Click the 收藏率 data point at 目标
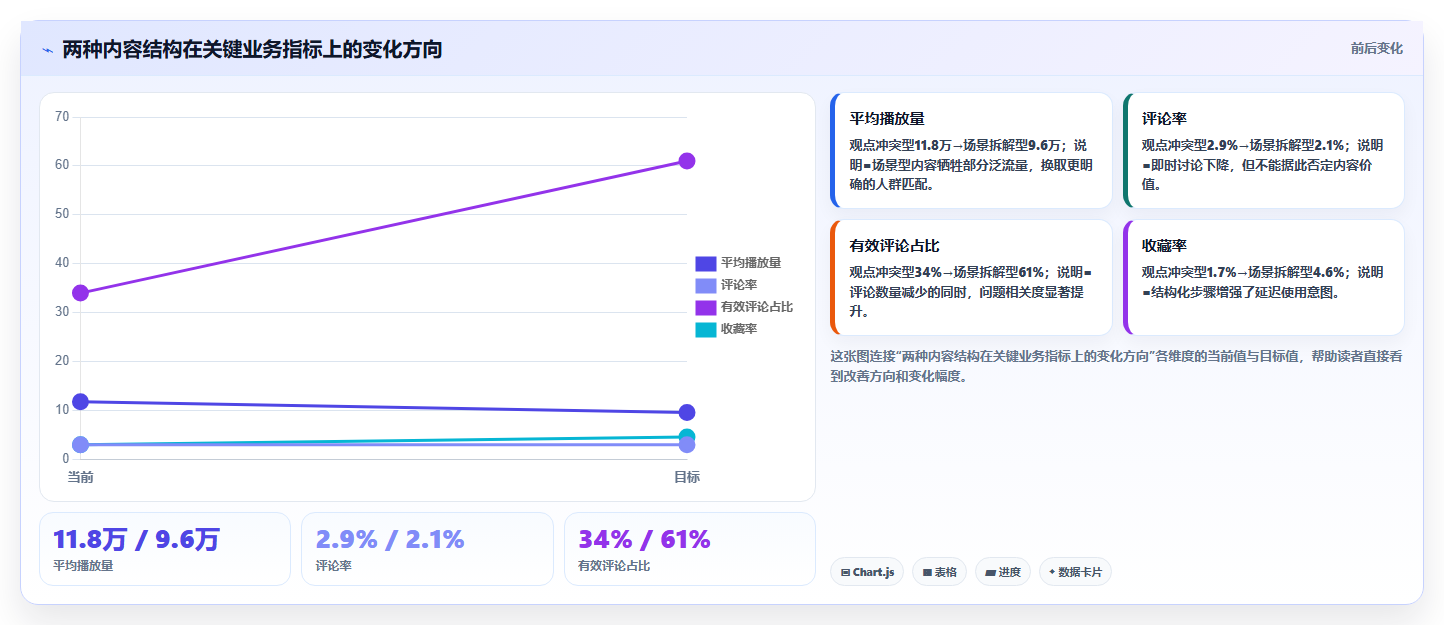Image resolution: width=1444 pixels, height=625 pixels. (687, 436)
